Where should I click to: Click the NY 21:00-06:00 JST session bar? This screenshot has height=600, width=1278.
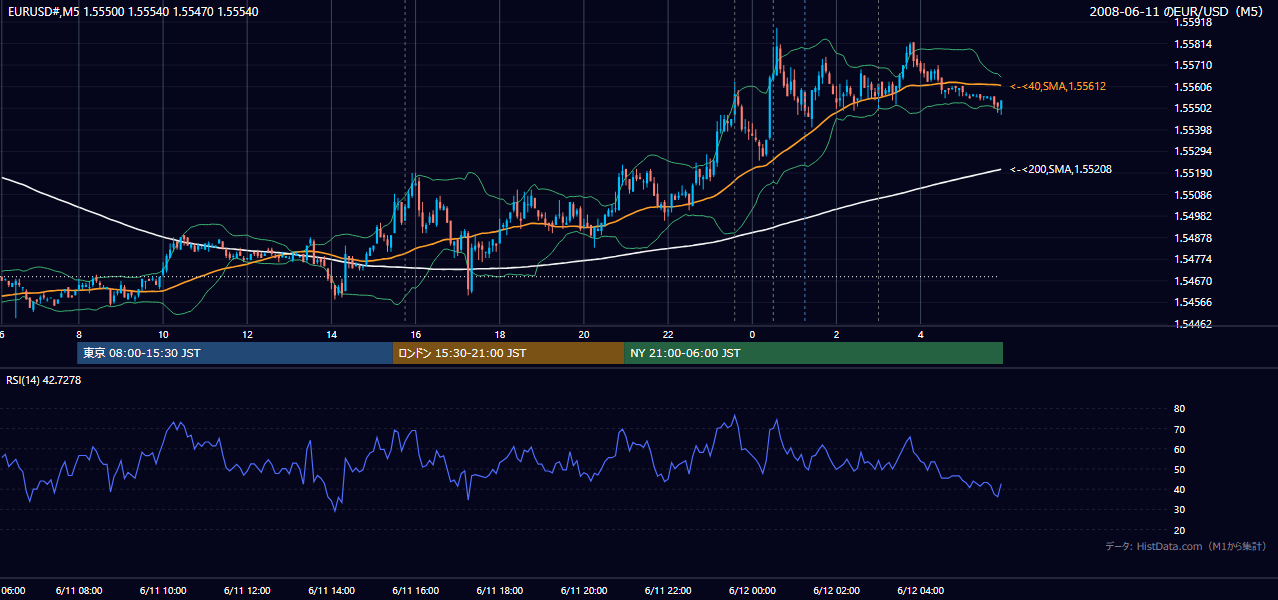point(813,353)
